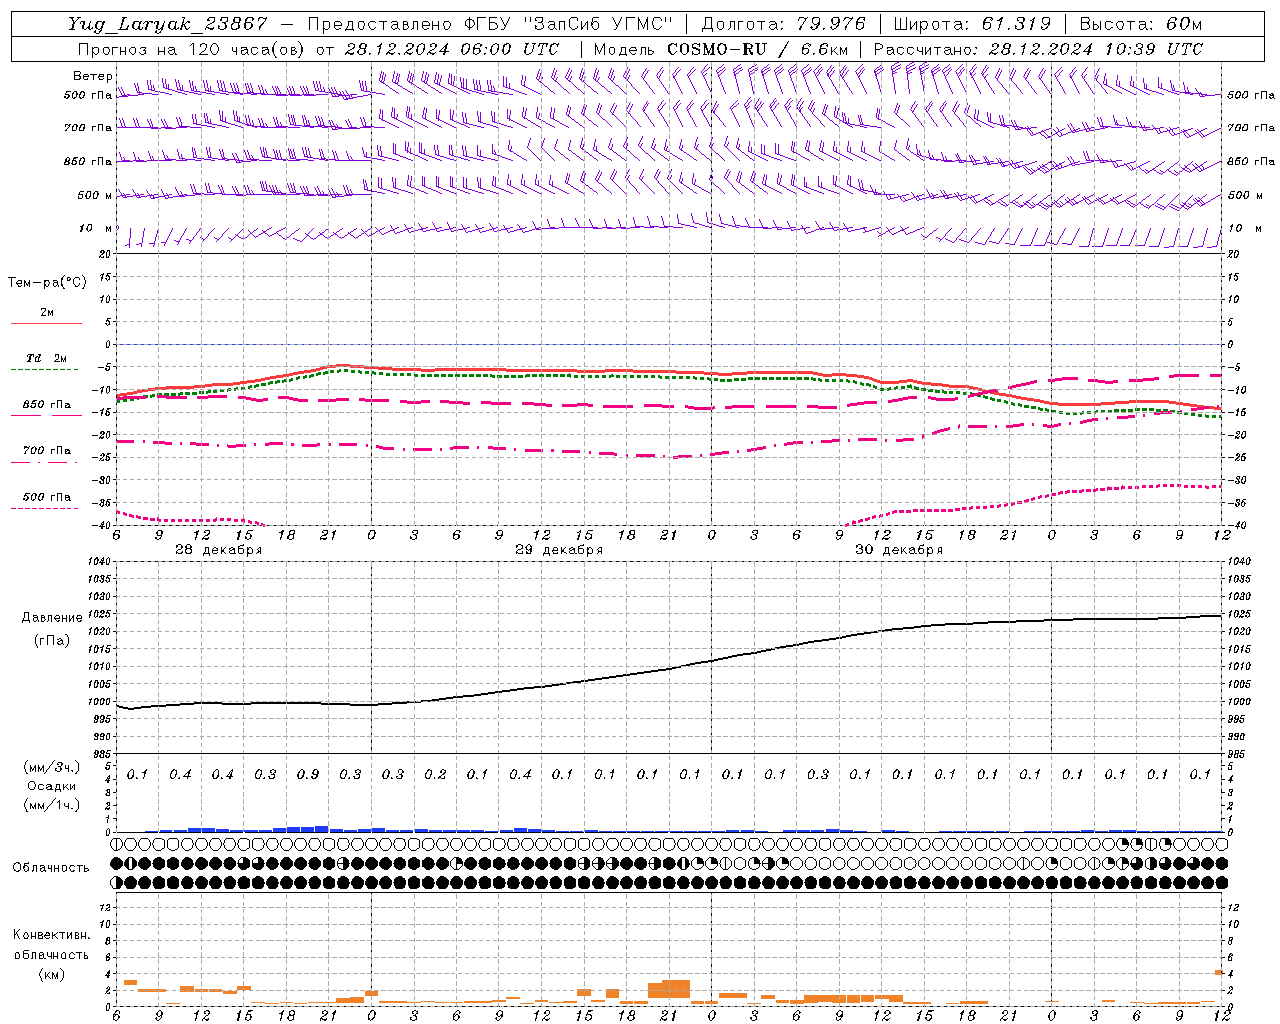This screenshot has height=1024, width=1280.
Task: Click the station title Yug_Laryak_23867
Action: click(168, 24)
